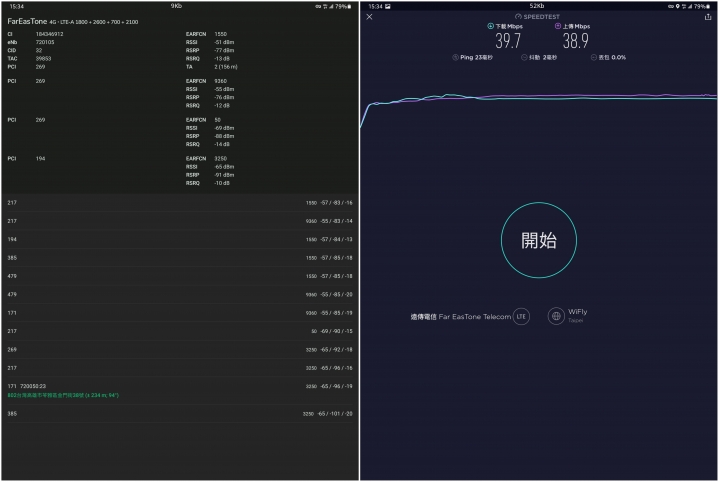Tap the speed result graph line

click(539, 99)
